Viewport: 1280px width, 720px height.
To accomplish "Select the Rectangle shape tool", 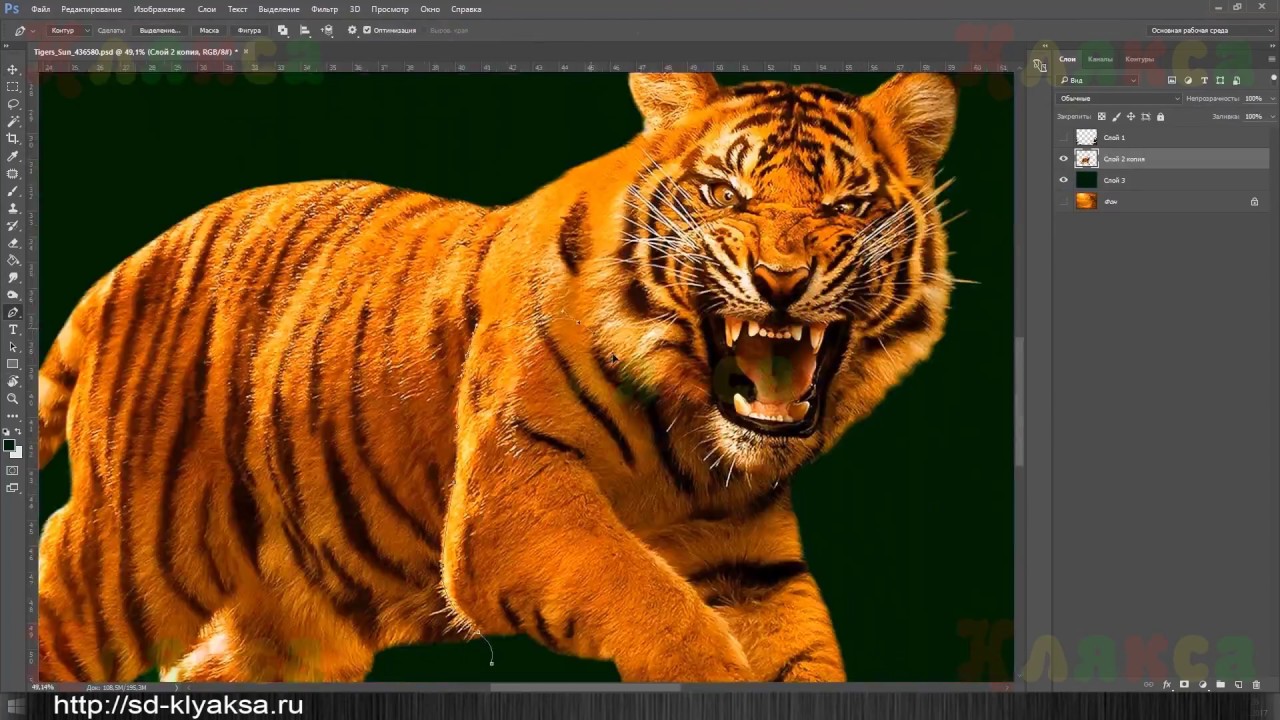I will click(x=13, y=364).
